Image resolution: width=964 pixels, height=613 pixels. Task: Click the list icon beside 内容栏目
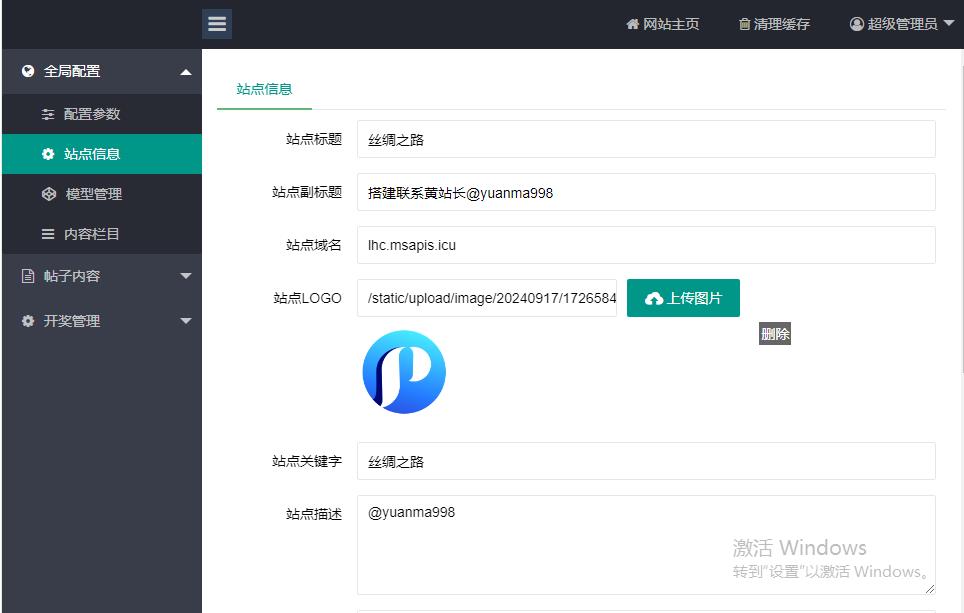(x=48, y=234)
